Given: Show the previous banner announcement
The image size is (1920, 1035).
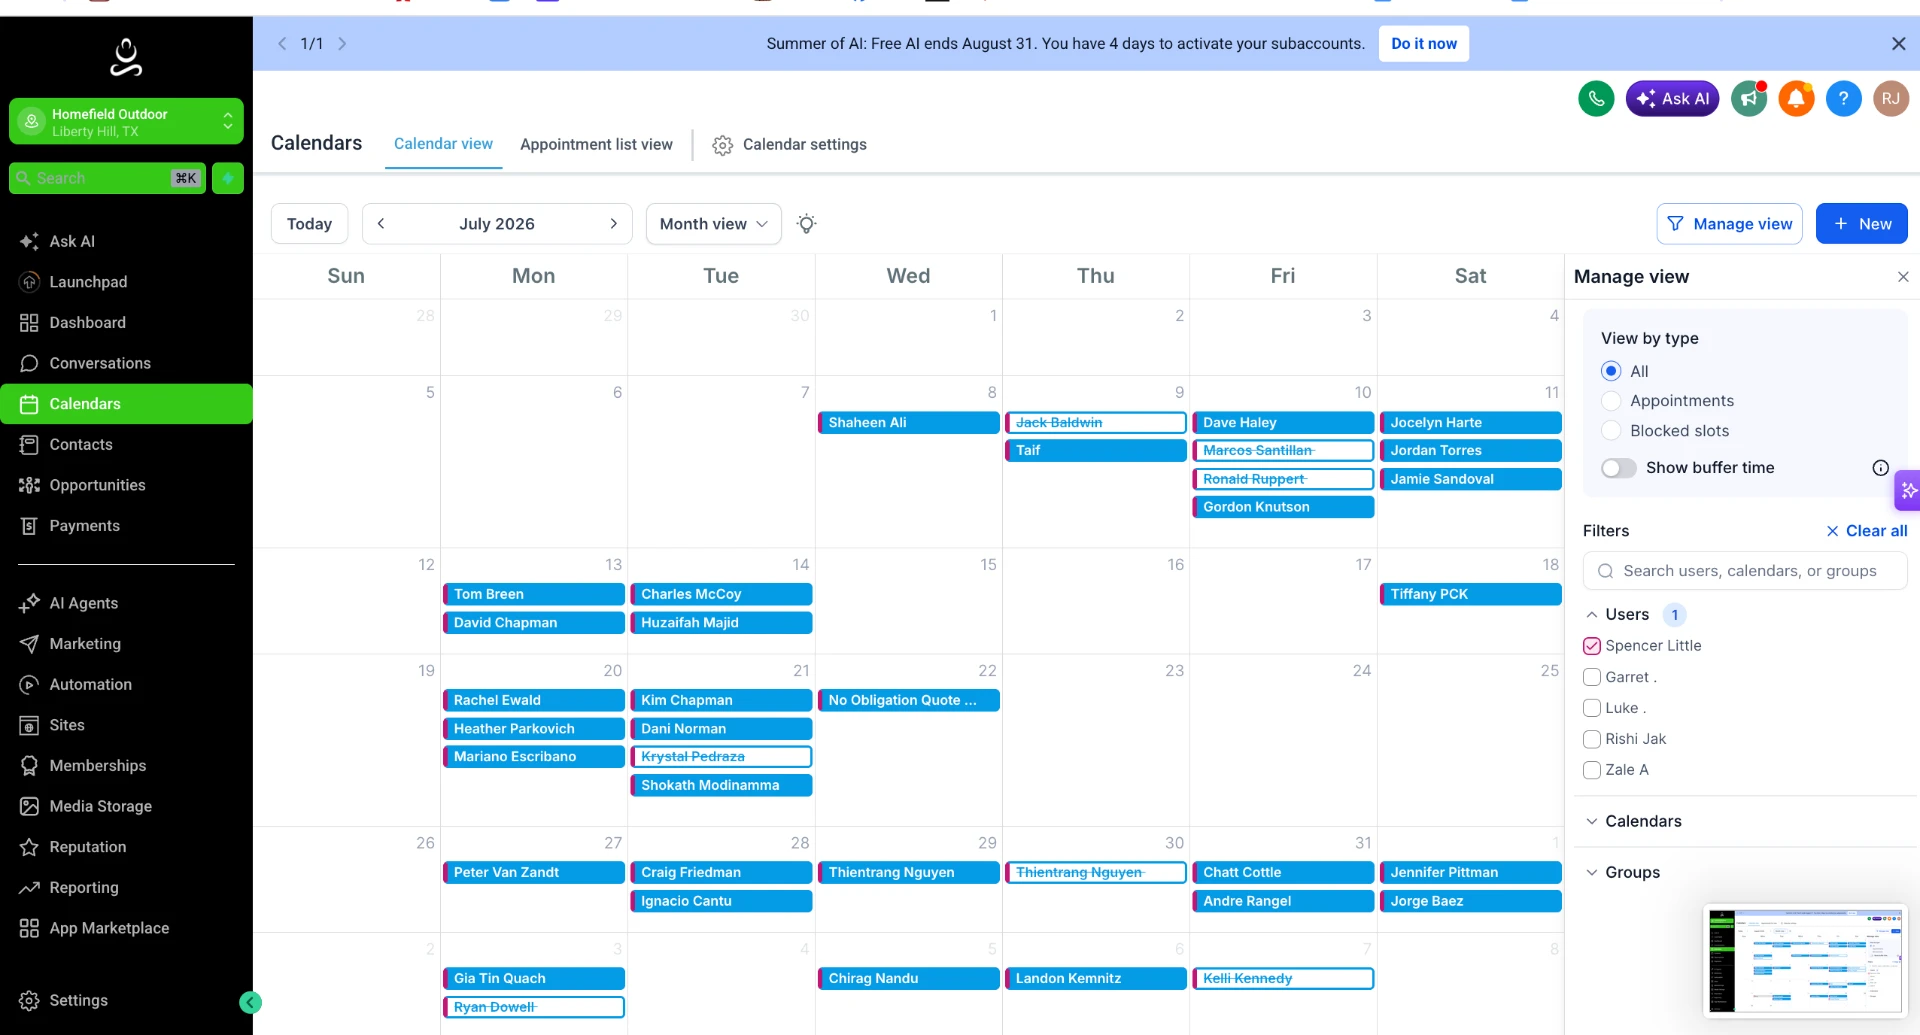Looking at the screenshot, I should point(282,44).
